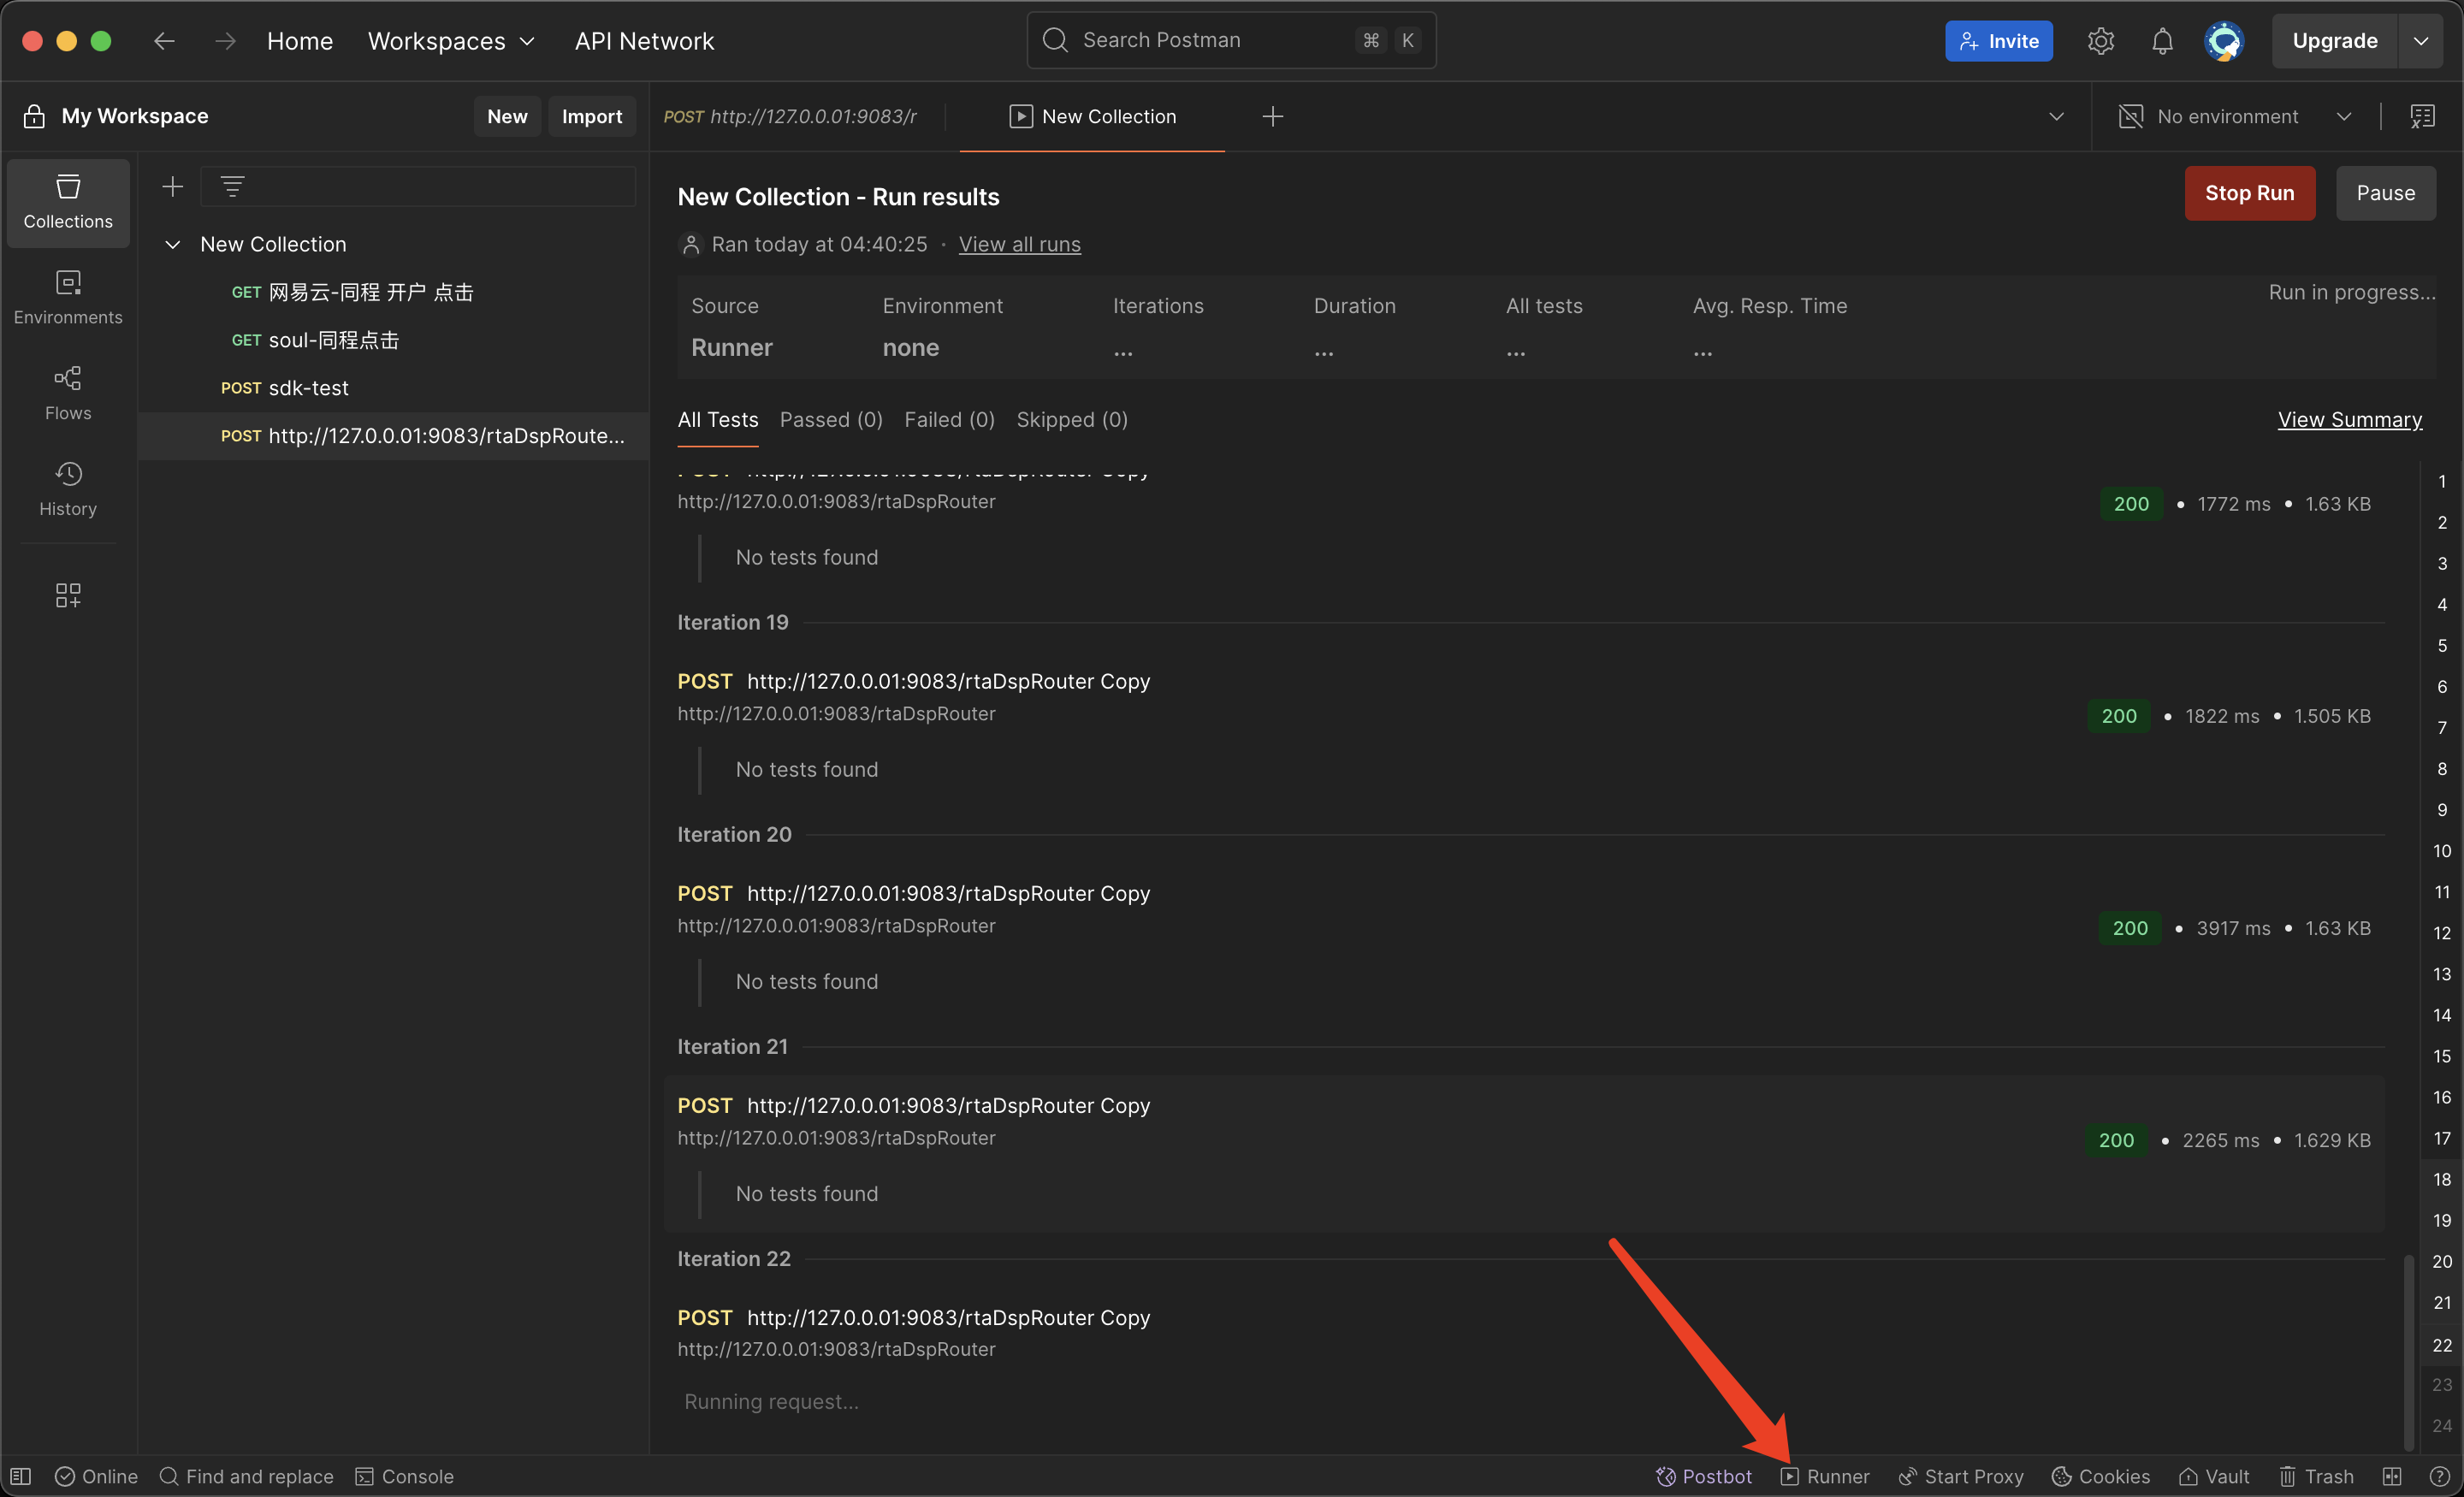The width and height of the screenshot is (2464, 1497).
Task: Click the user avatar icon
Action: [x=2224, y=41]
